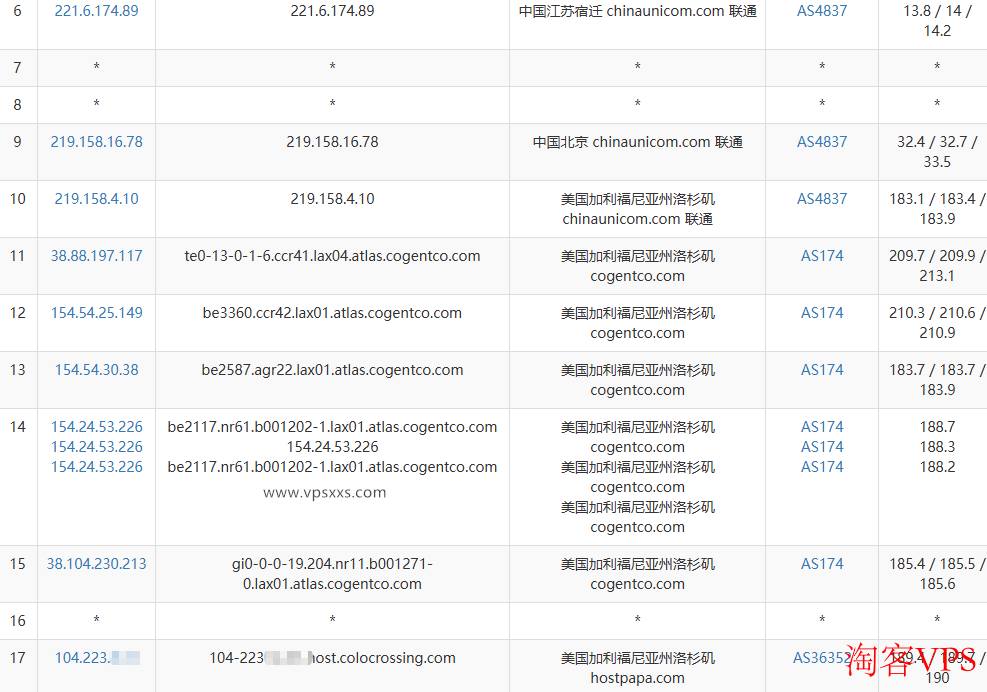Select hostname cell 219.158.16.78

[x=332, y=142]
